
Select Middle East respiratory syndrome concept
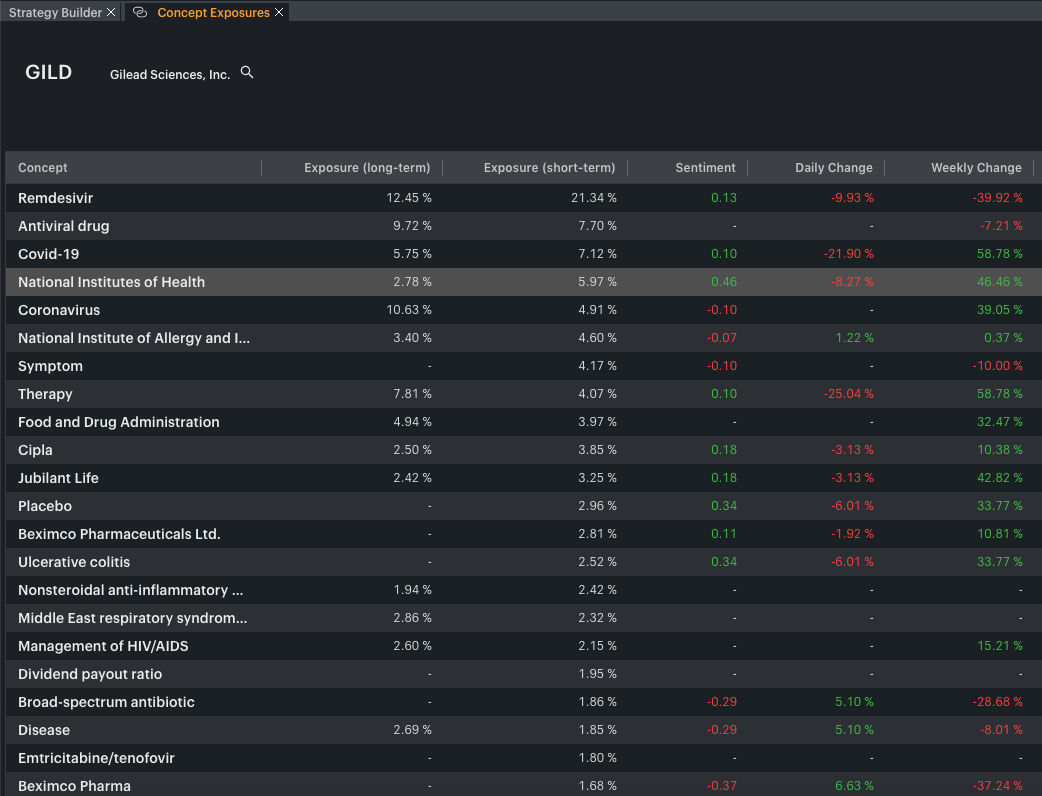[133, 618]
